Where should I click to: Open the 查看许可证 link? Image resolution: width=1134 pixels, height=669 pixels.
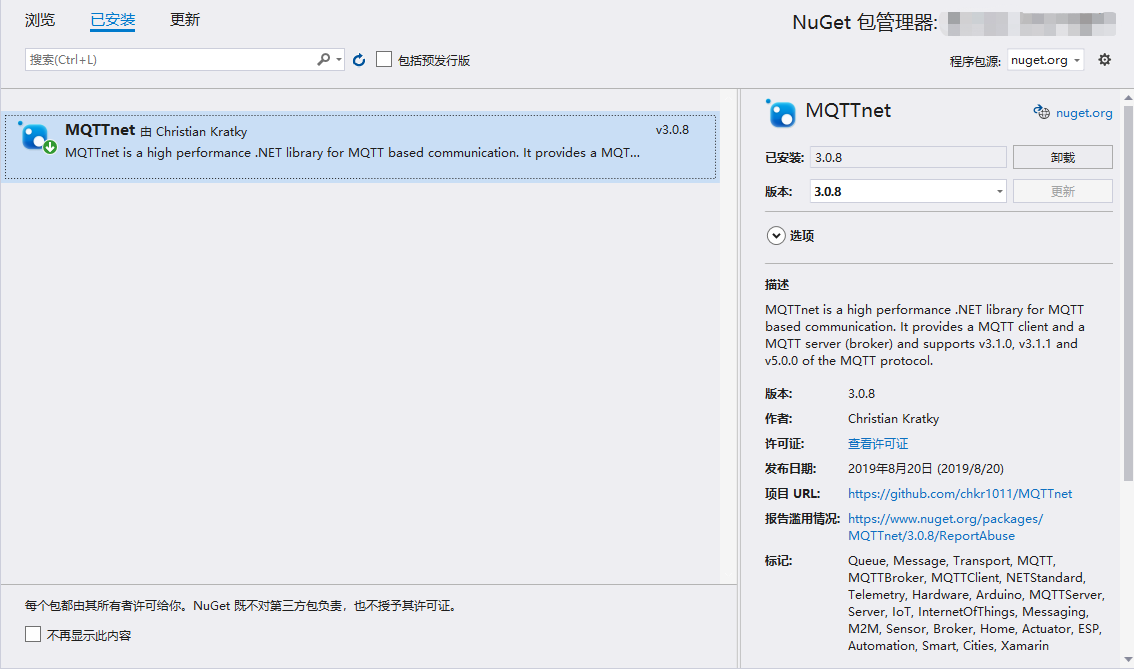click(877, 443)
